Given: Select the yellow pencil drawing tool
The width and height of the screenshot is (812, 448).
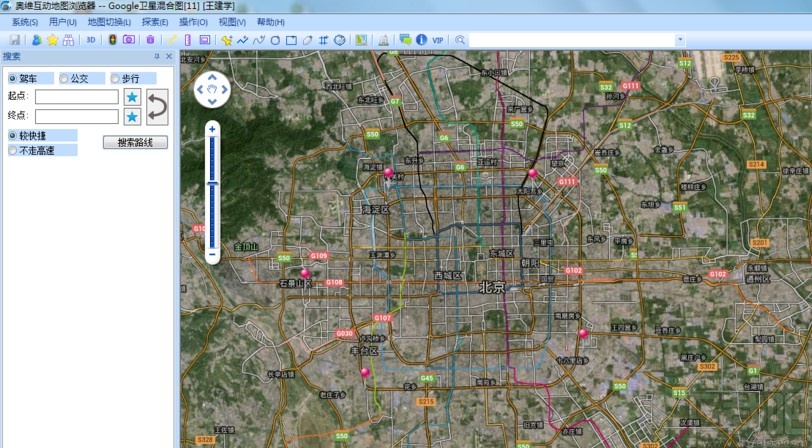Looking at the screenshot, I should click(x=172, y=40).
